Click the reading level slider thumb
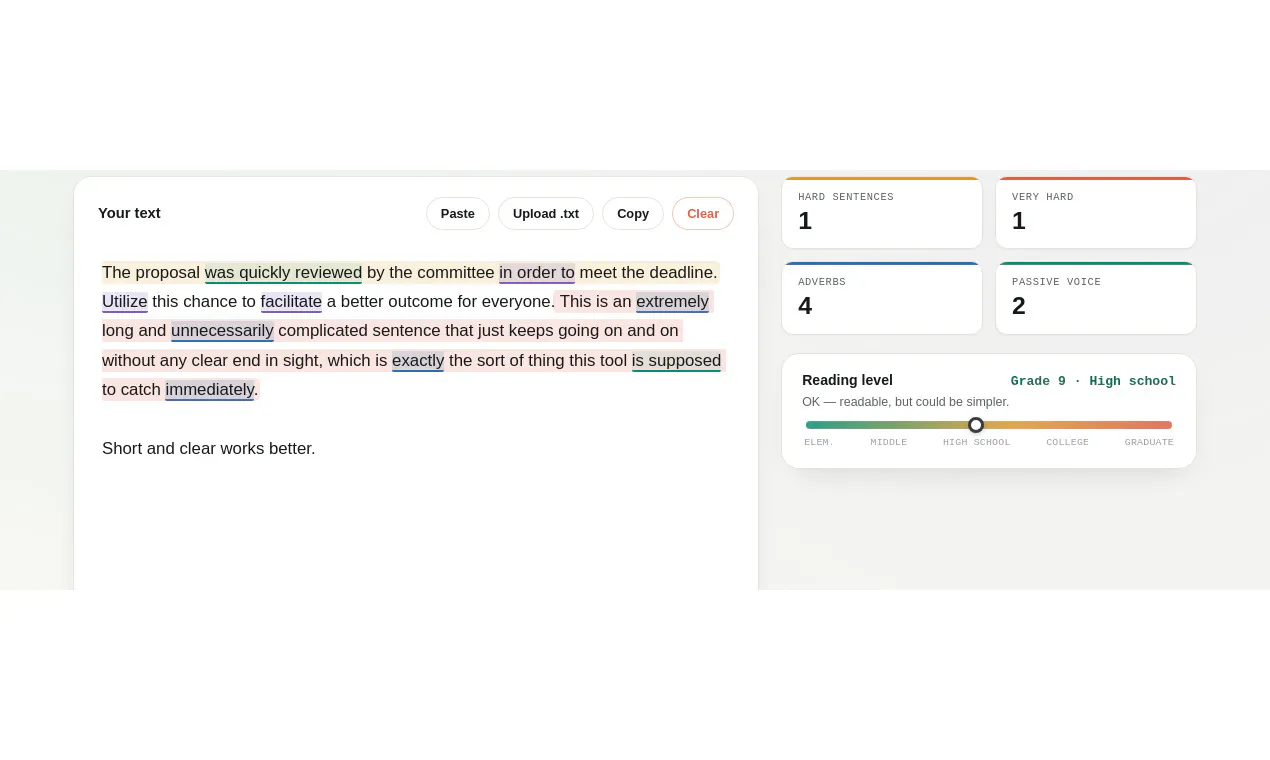The width and height of the screenshot is (1270, 760). tap(976, 425)
